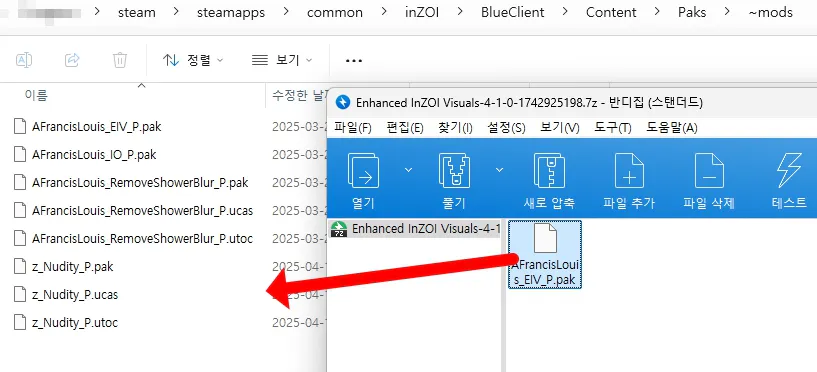Image resolution: width=817 pixels, height=372 pixels.
Task: Open the View (보기(V)) menu in Bandizip
Action: (x=560, y=128)
